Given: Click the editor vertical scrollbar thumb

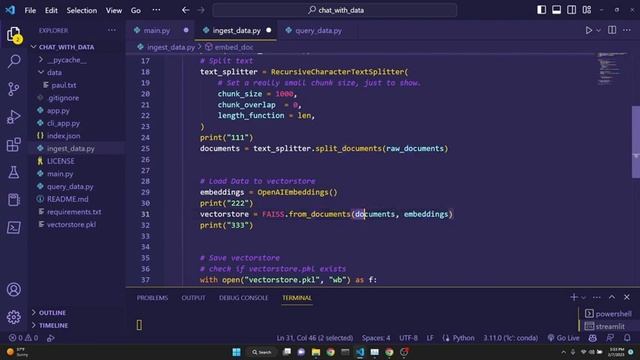Looking at the screenshot, I should (x=636, y=142).
